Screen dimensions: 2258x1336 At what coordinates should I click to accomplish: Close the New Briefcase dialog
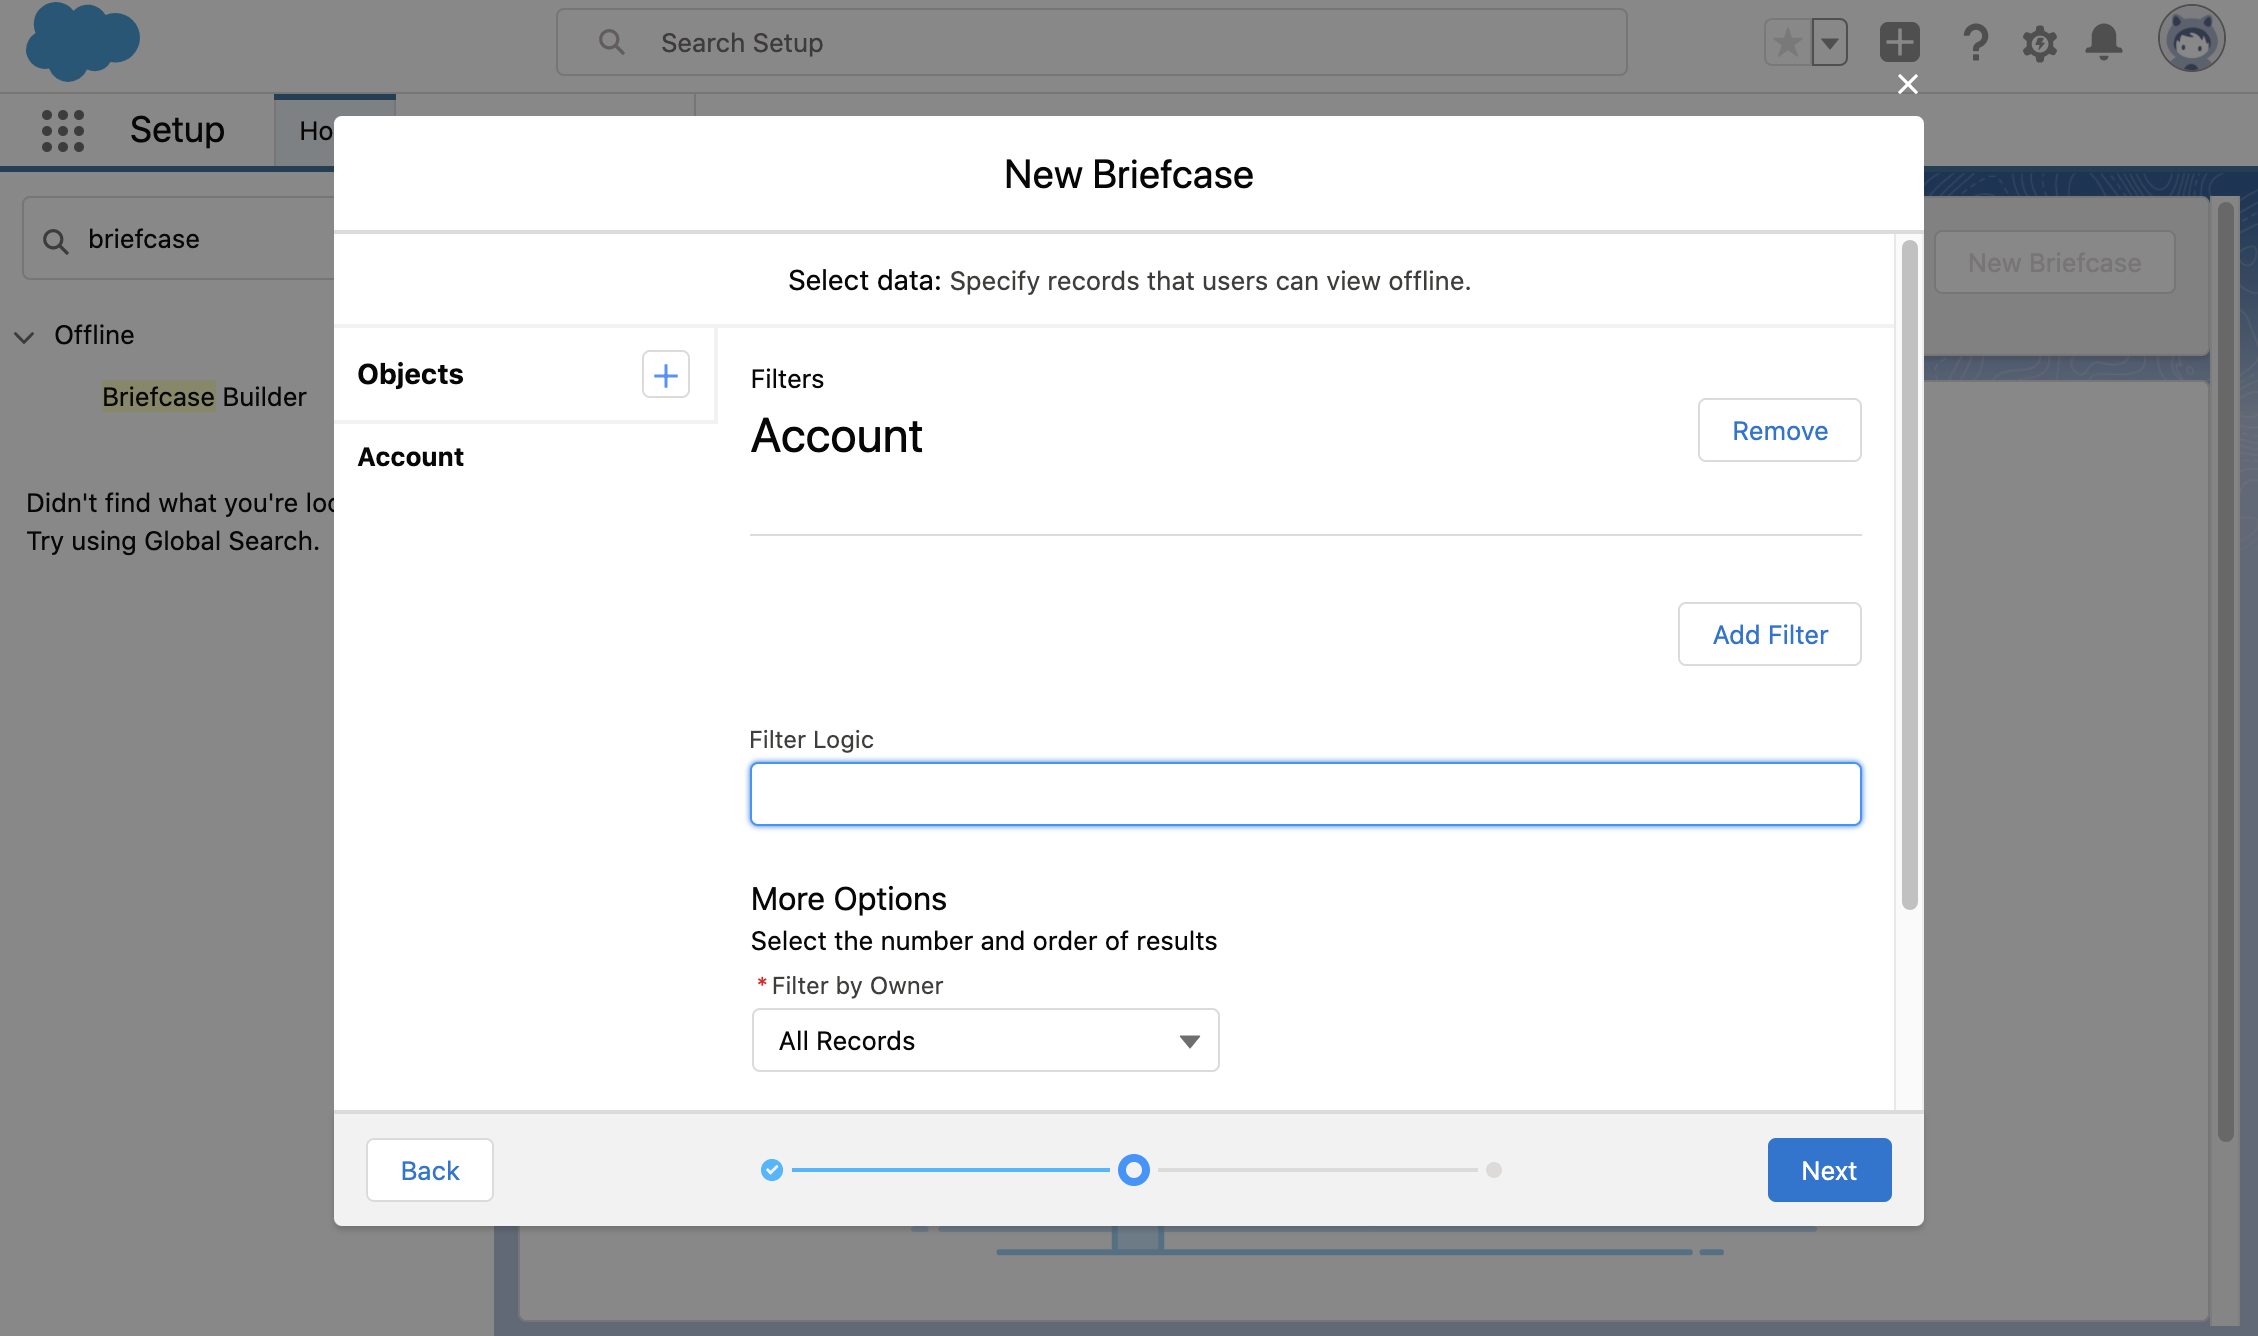tap(1907, 84)
